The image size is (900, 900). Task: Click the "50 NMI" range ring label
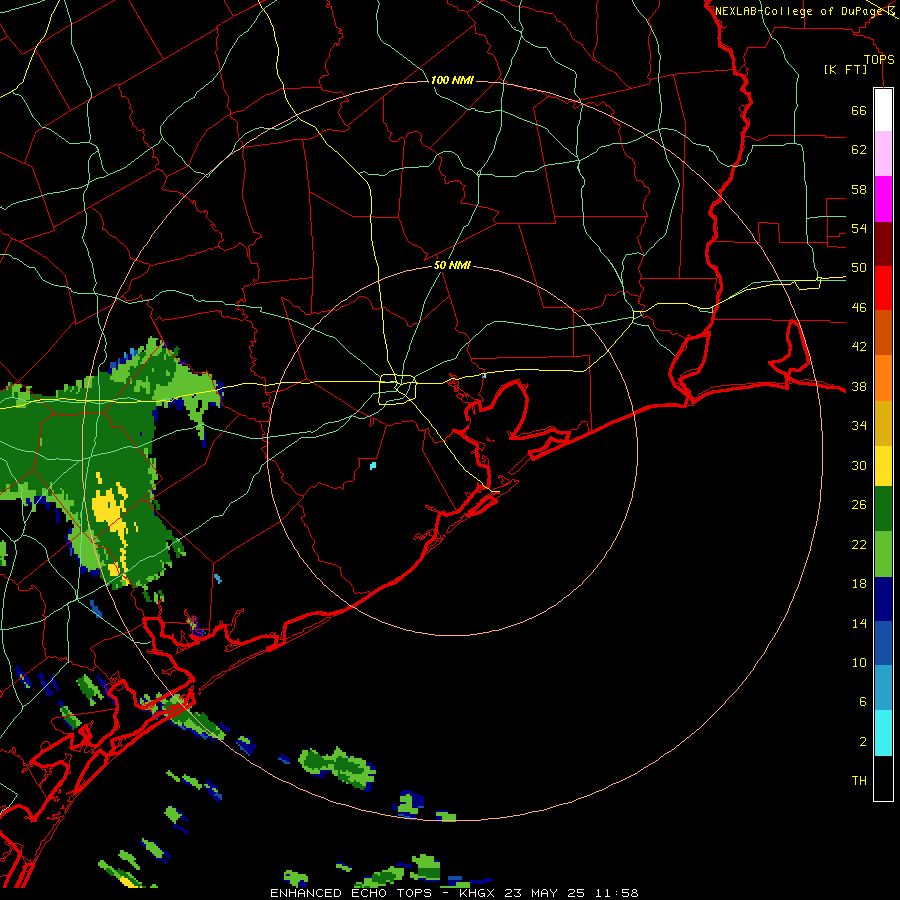click(452, 265)
